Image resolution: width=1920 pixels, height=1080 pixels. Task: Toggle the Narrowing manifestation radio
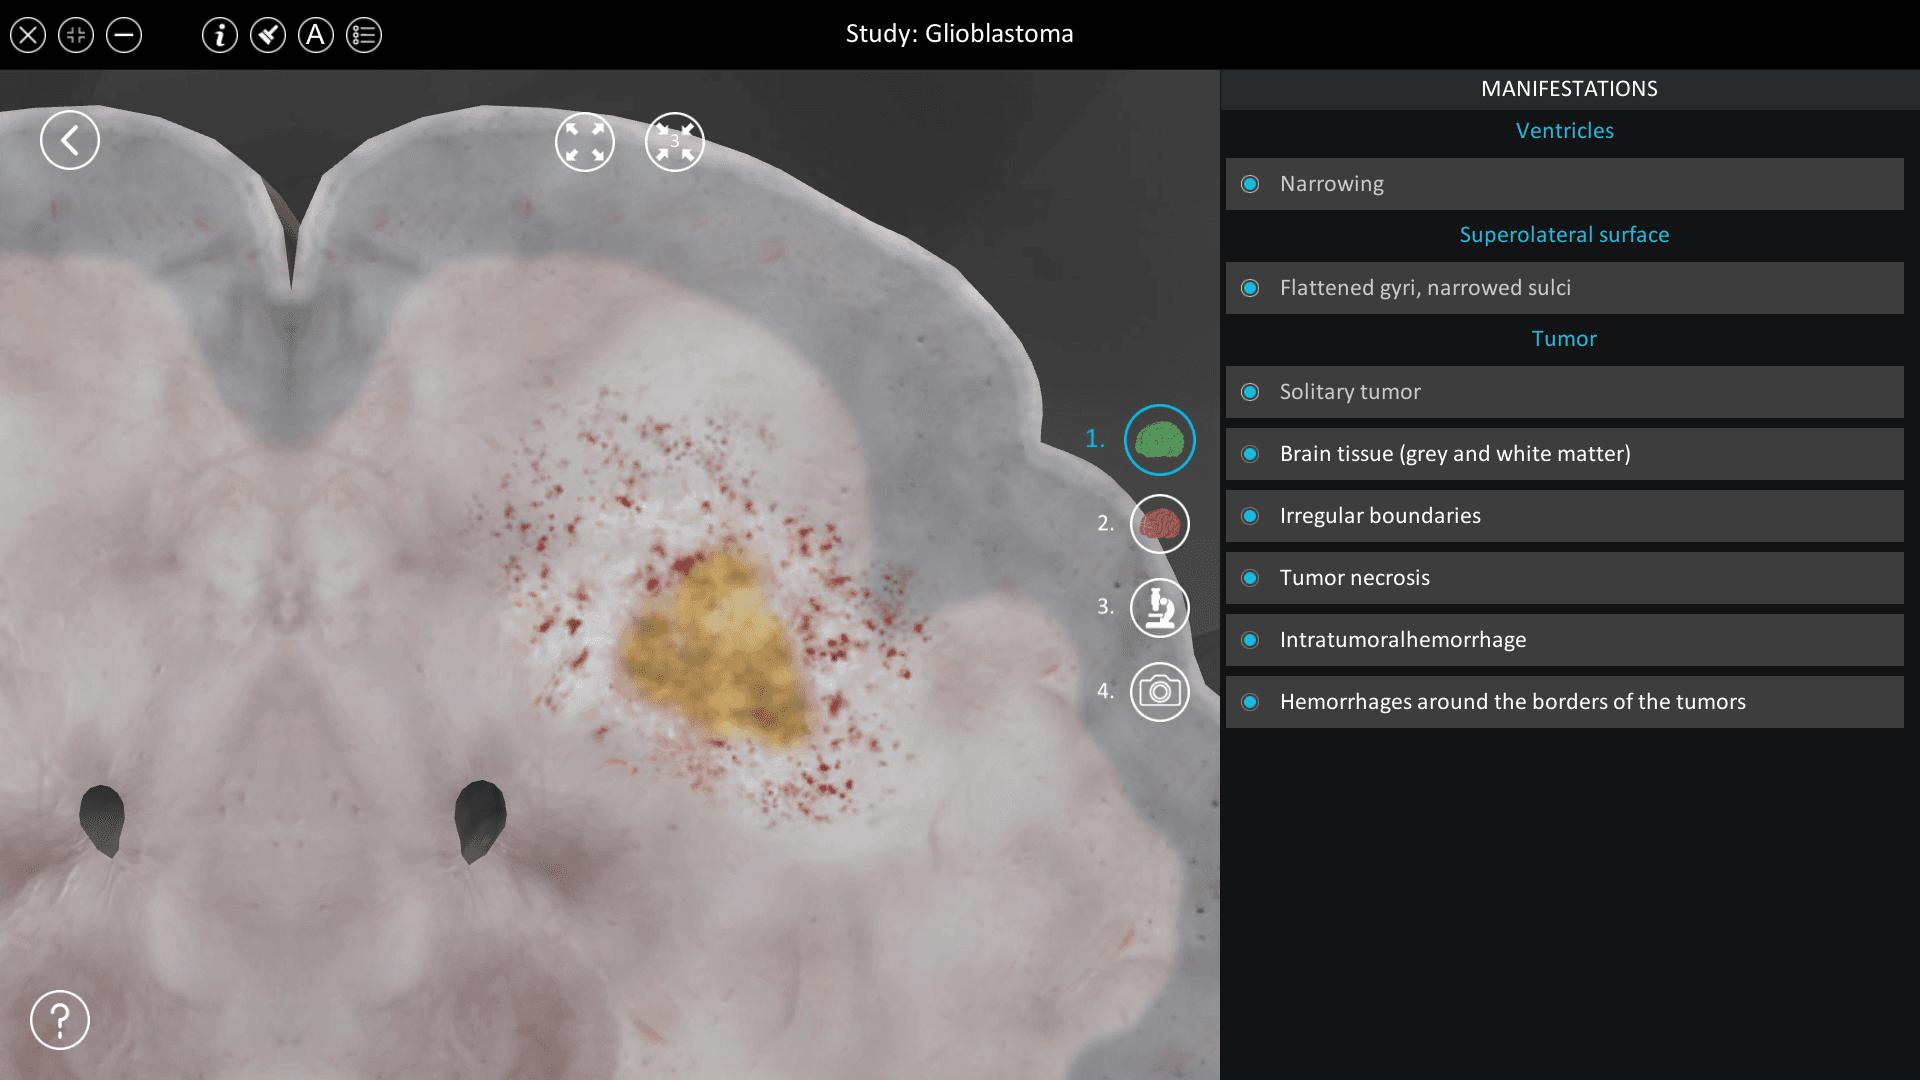pos(1250,184)
